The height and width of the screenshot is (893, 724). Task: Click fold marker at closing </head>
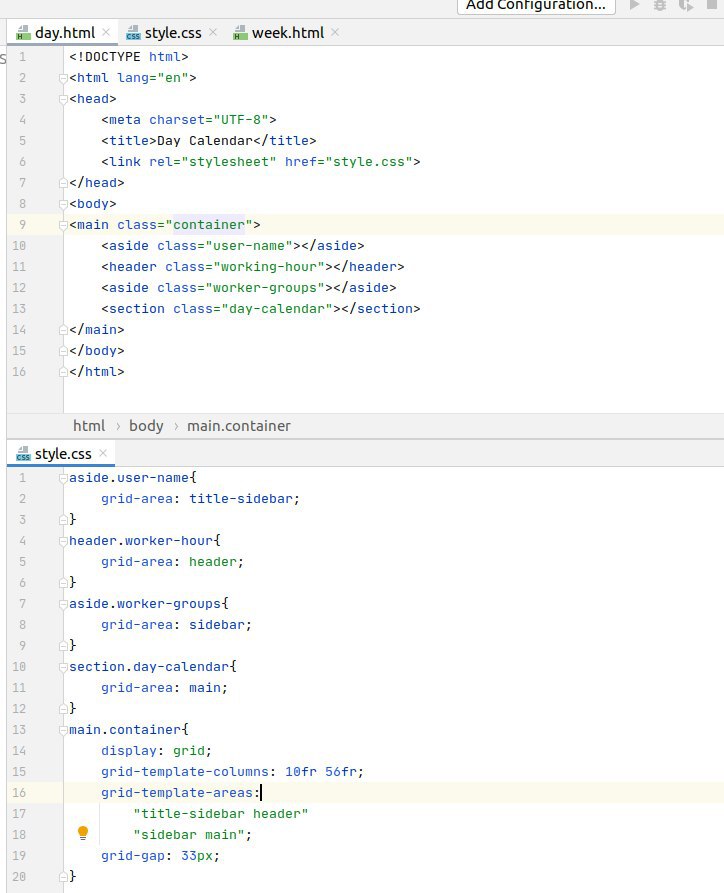(63, 183)
